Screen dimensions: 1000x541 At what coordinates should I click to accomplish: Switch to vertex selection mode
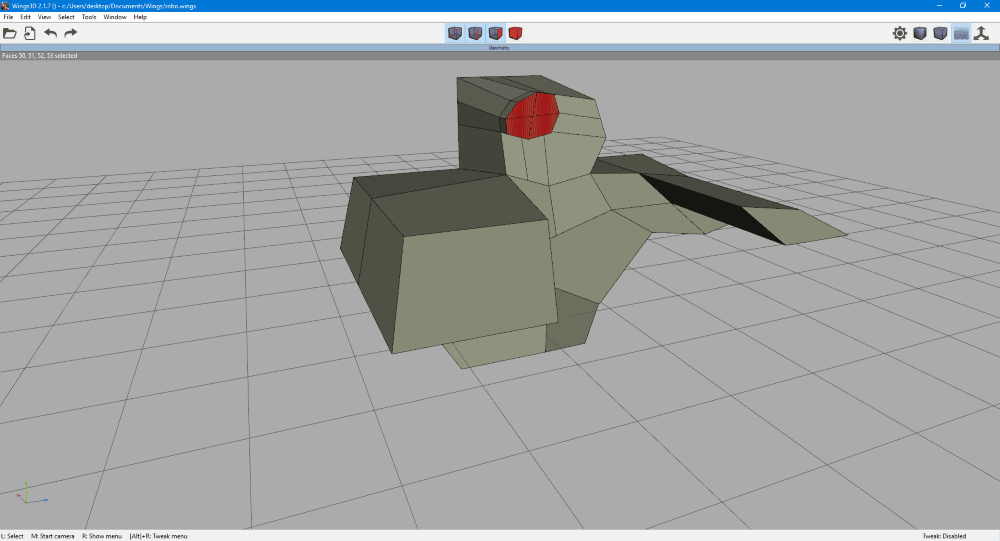pyautogui.click(x=455, y=33)
